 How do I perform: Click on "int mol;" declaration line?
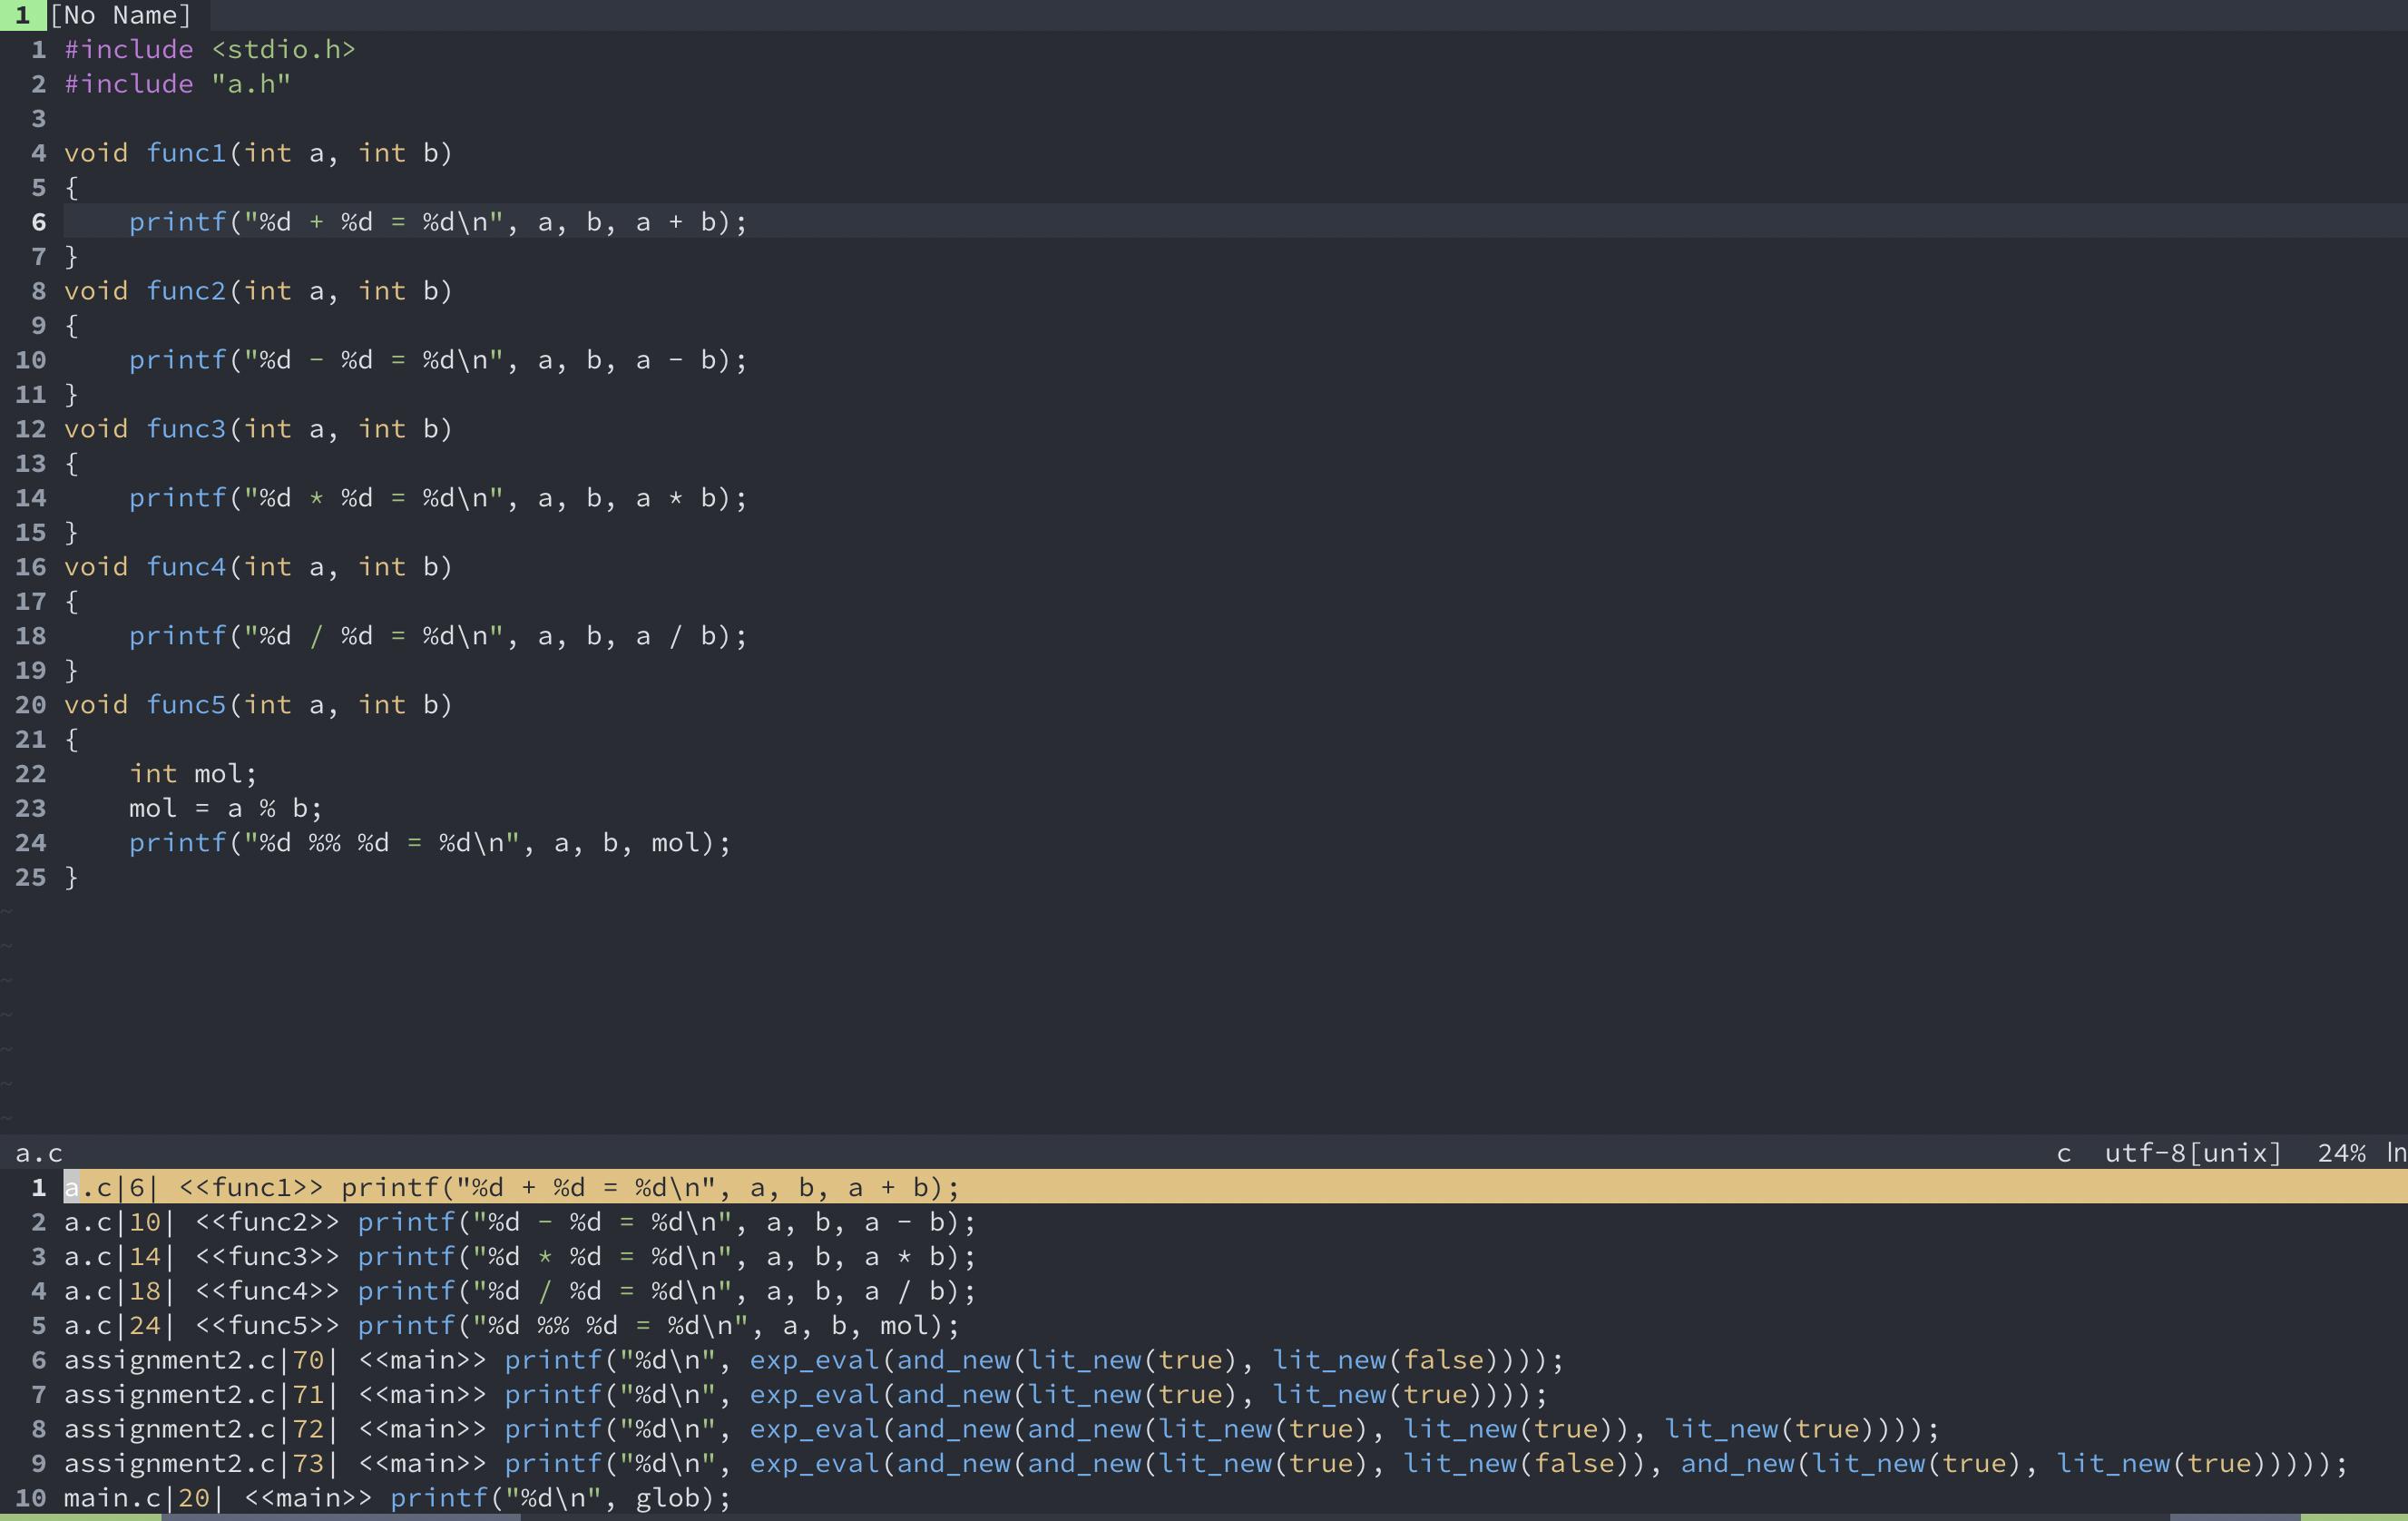[193, 774]
